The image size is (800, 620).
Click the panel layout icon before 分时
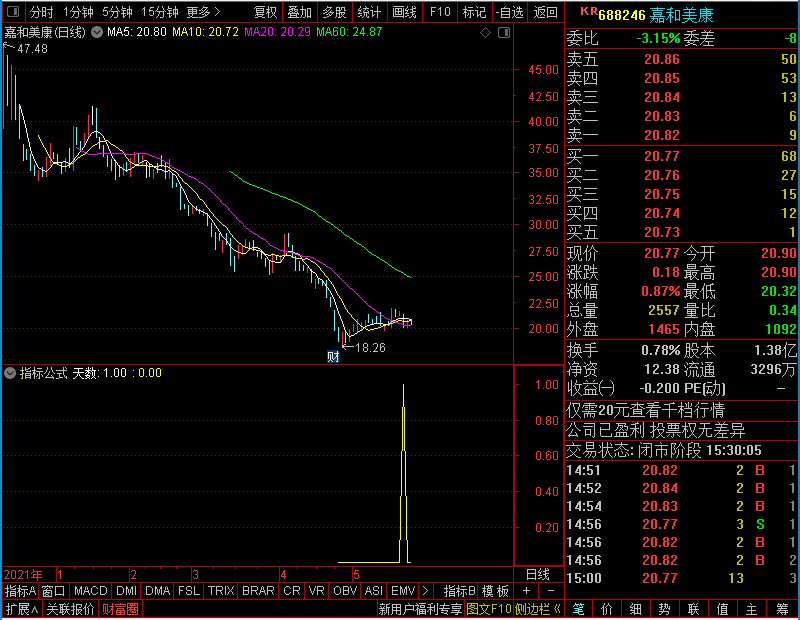[13, 12]
